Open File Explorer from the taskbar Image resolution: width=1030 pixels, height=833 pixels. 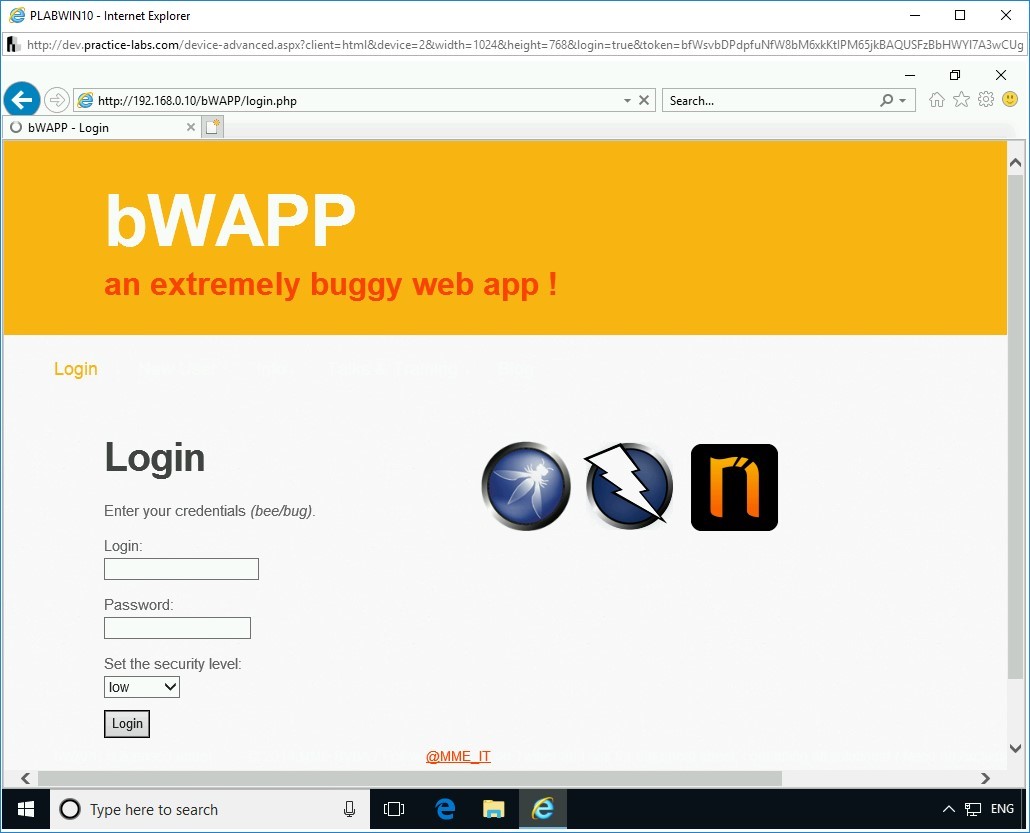(493, 809)
